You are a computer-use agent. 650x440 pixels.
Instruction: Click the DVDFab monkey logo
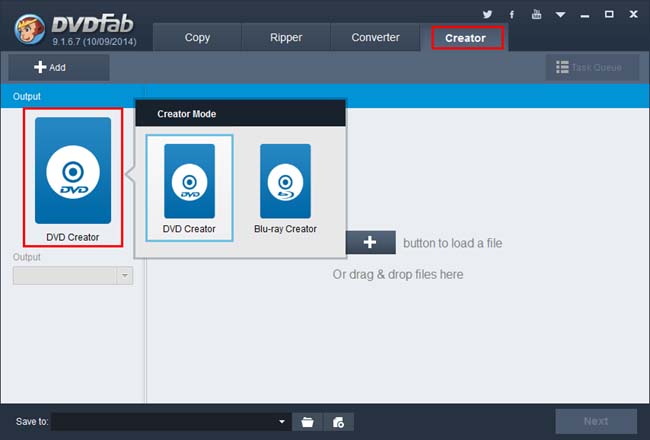pos(29,29)
